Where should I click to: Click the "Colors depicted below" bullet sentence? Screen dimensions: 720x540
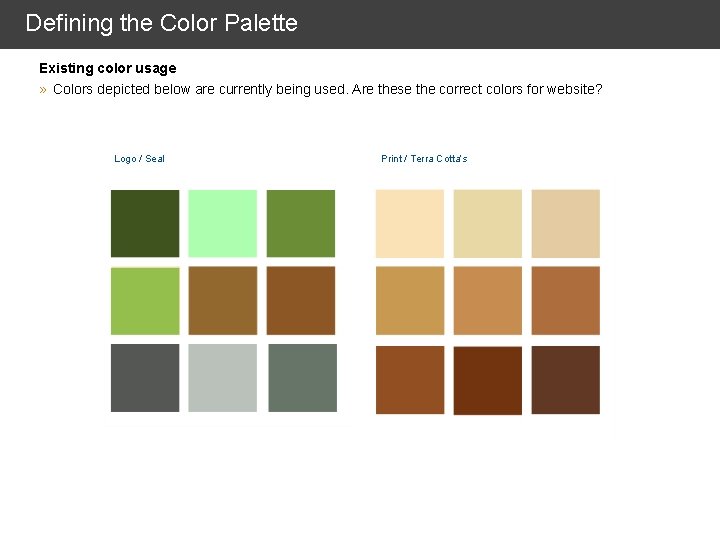tap(327, 89)
